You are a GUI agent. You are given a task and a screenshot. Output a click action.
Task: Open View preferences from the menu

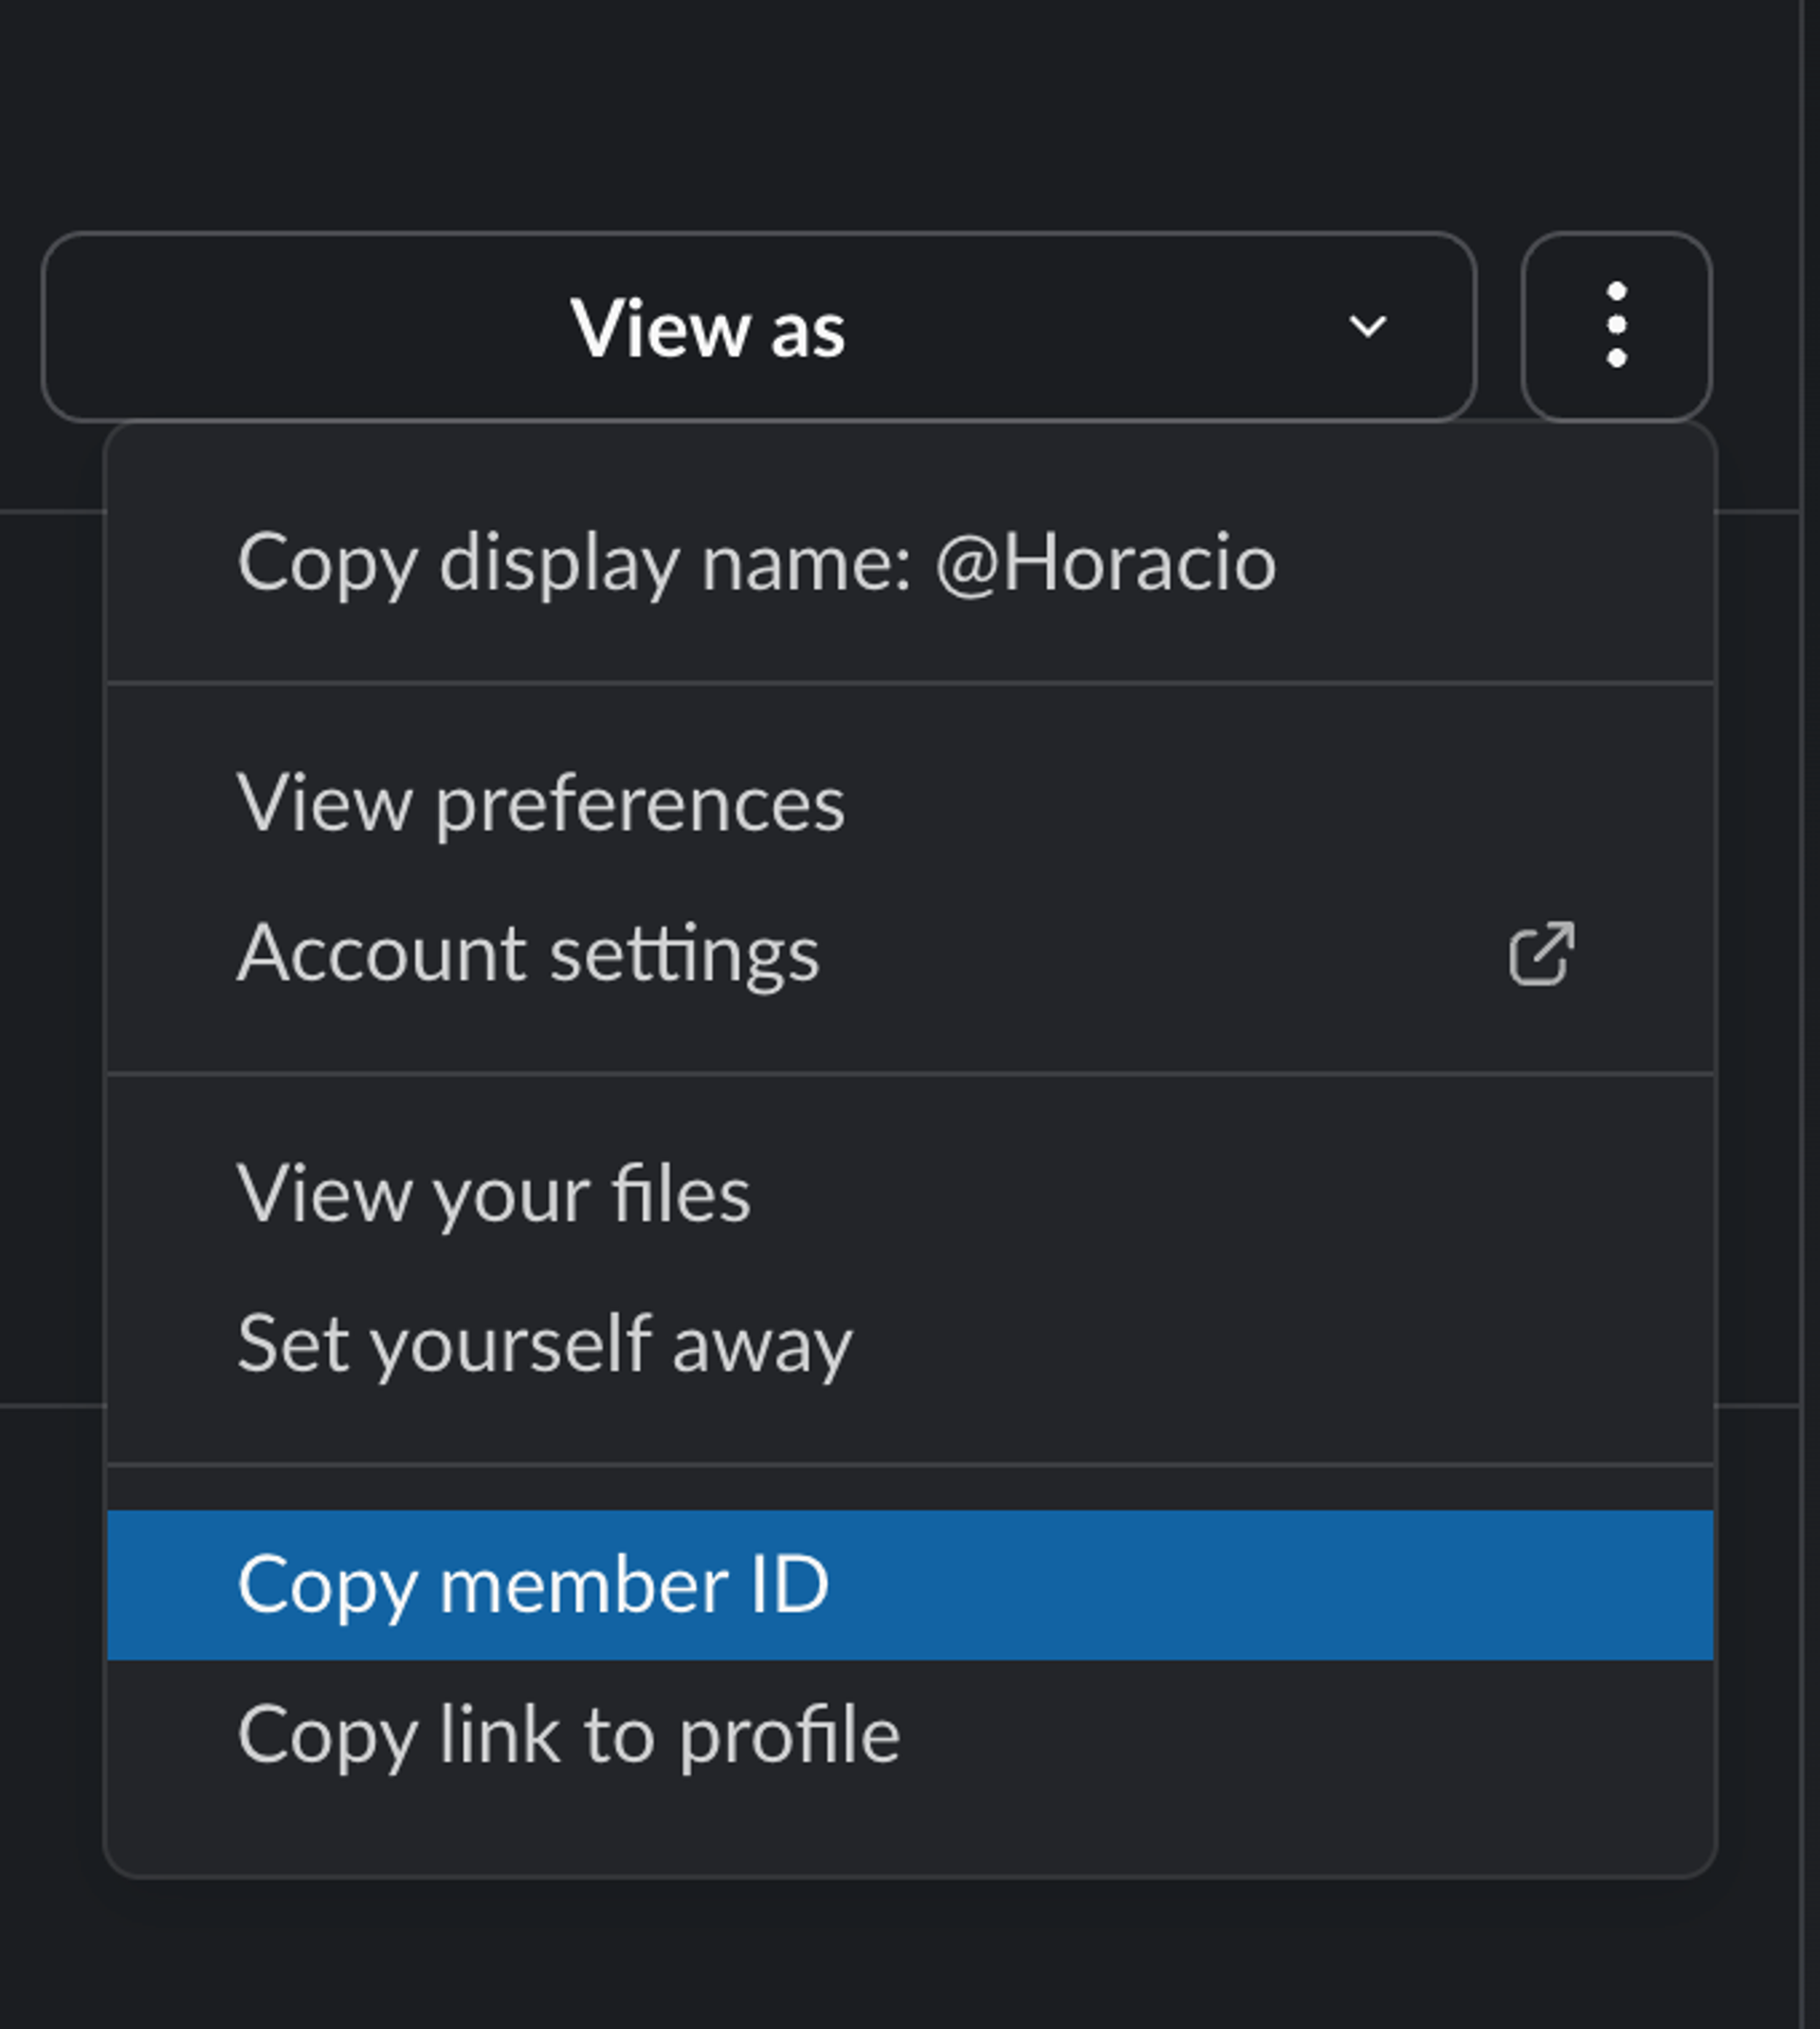[541, 803]
